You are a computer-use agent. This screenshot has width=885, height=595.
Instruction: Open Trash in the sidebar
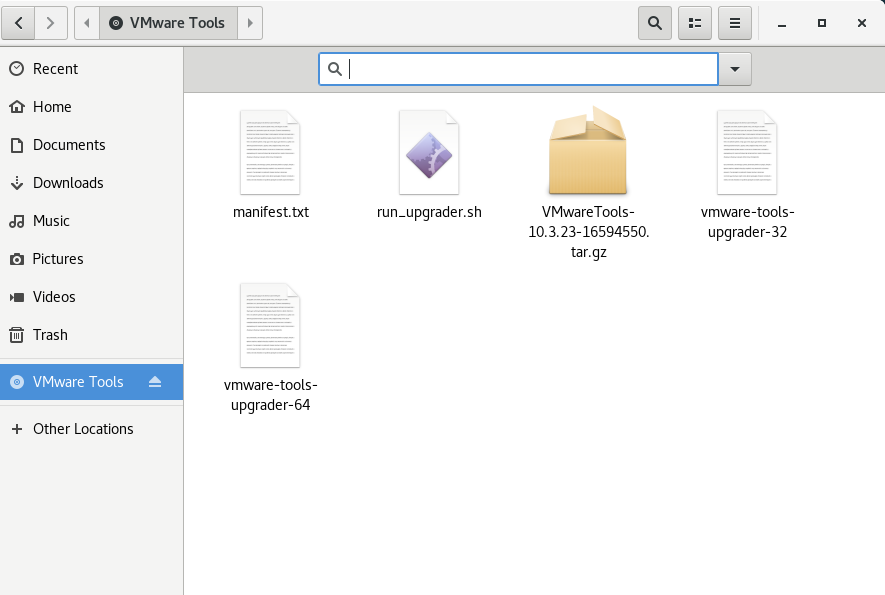coord(91,335)
